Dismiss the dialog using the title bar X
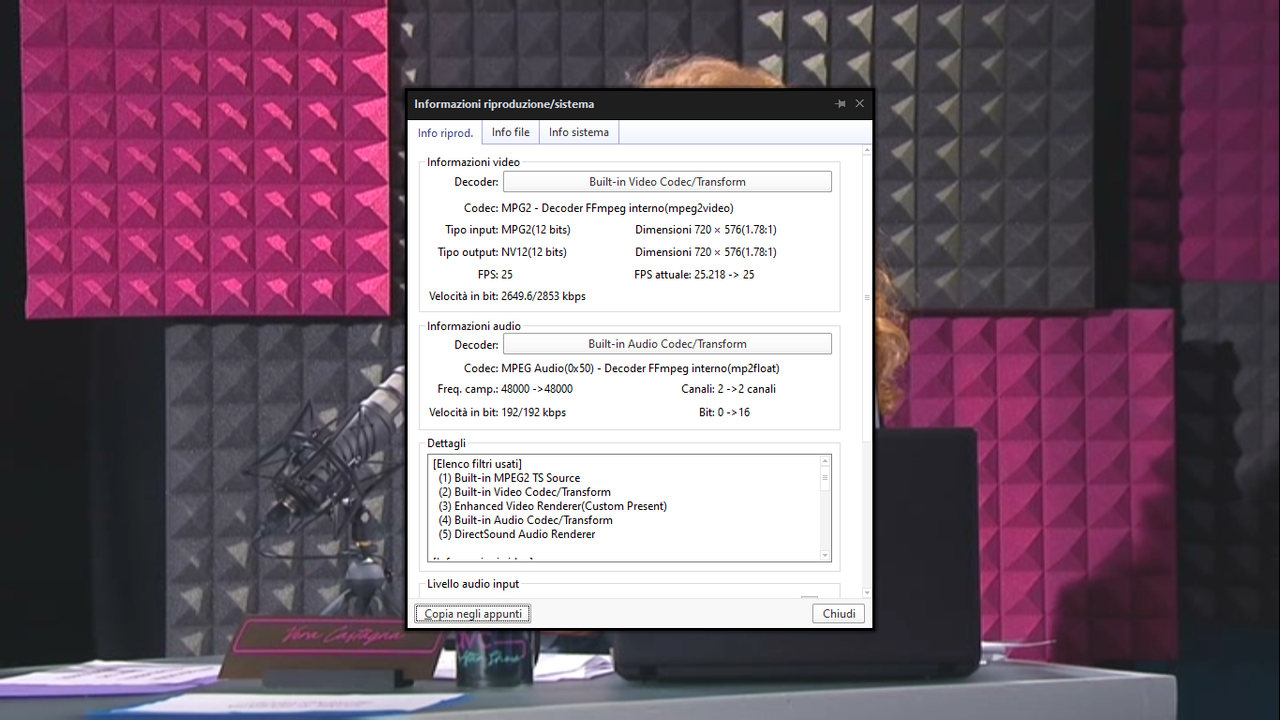 point(859,103)
